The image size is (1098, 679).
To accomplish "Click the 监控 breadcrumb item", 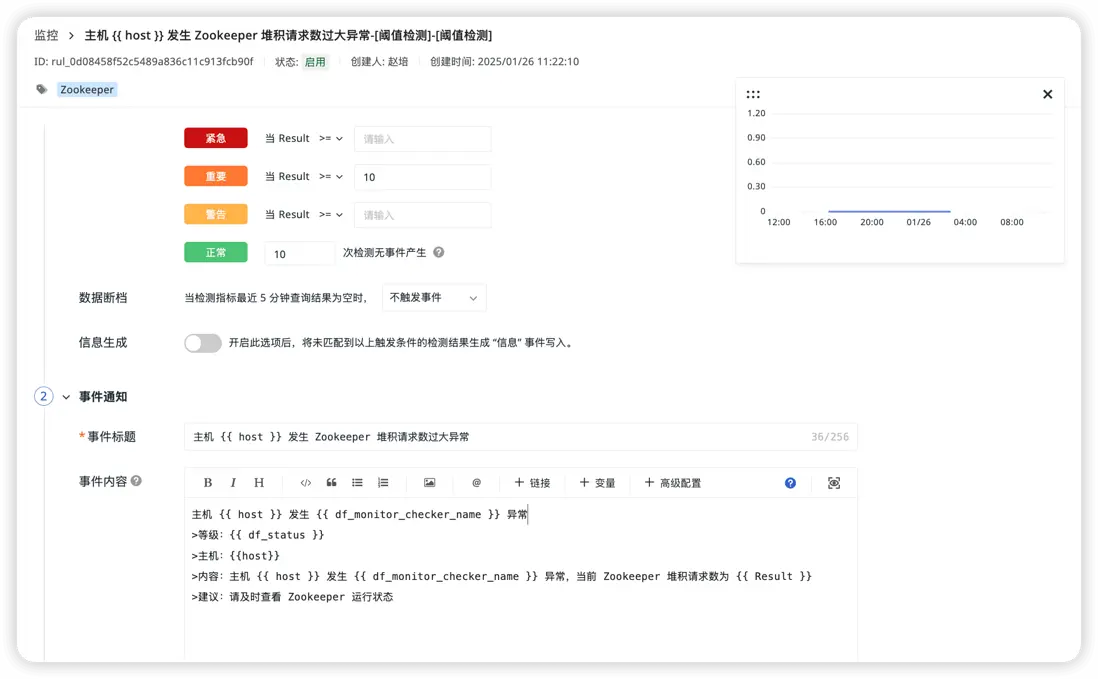I will [46, 34].
